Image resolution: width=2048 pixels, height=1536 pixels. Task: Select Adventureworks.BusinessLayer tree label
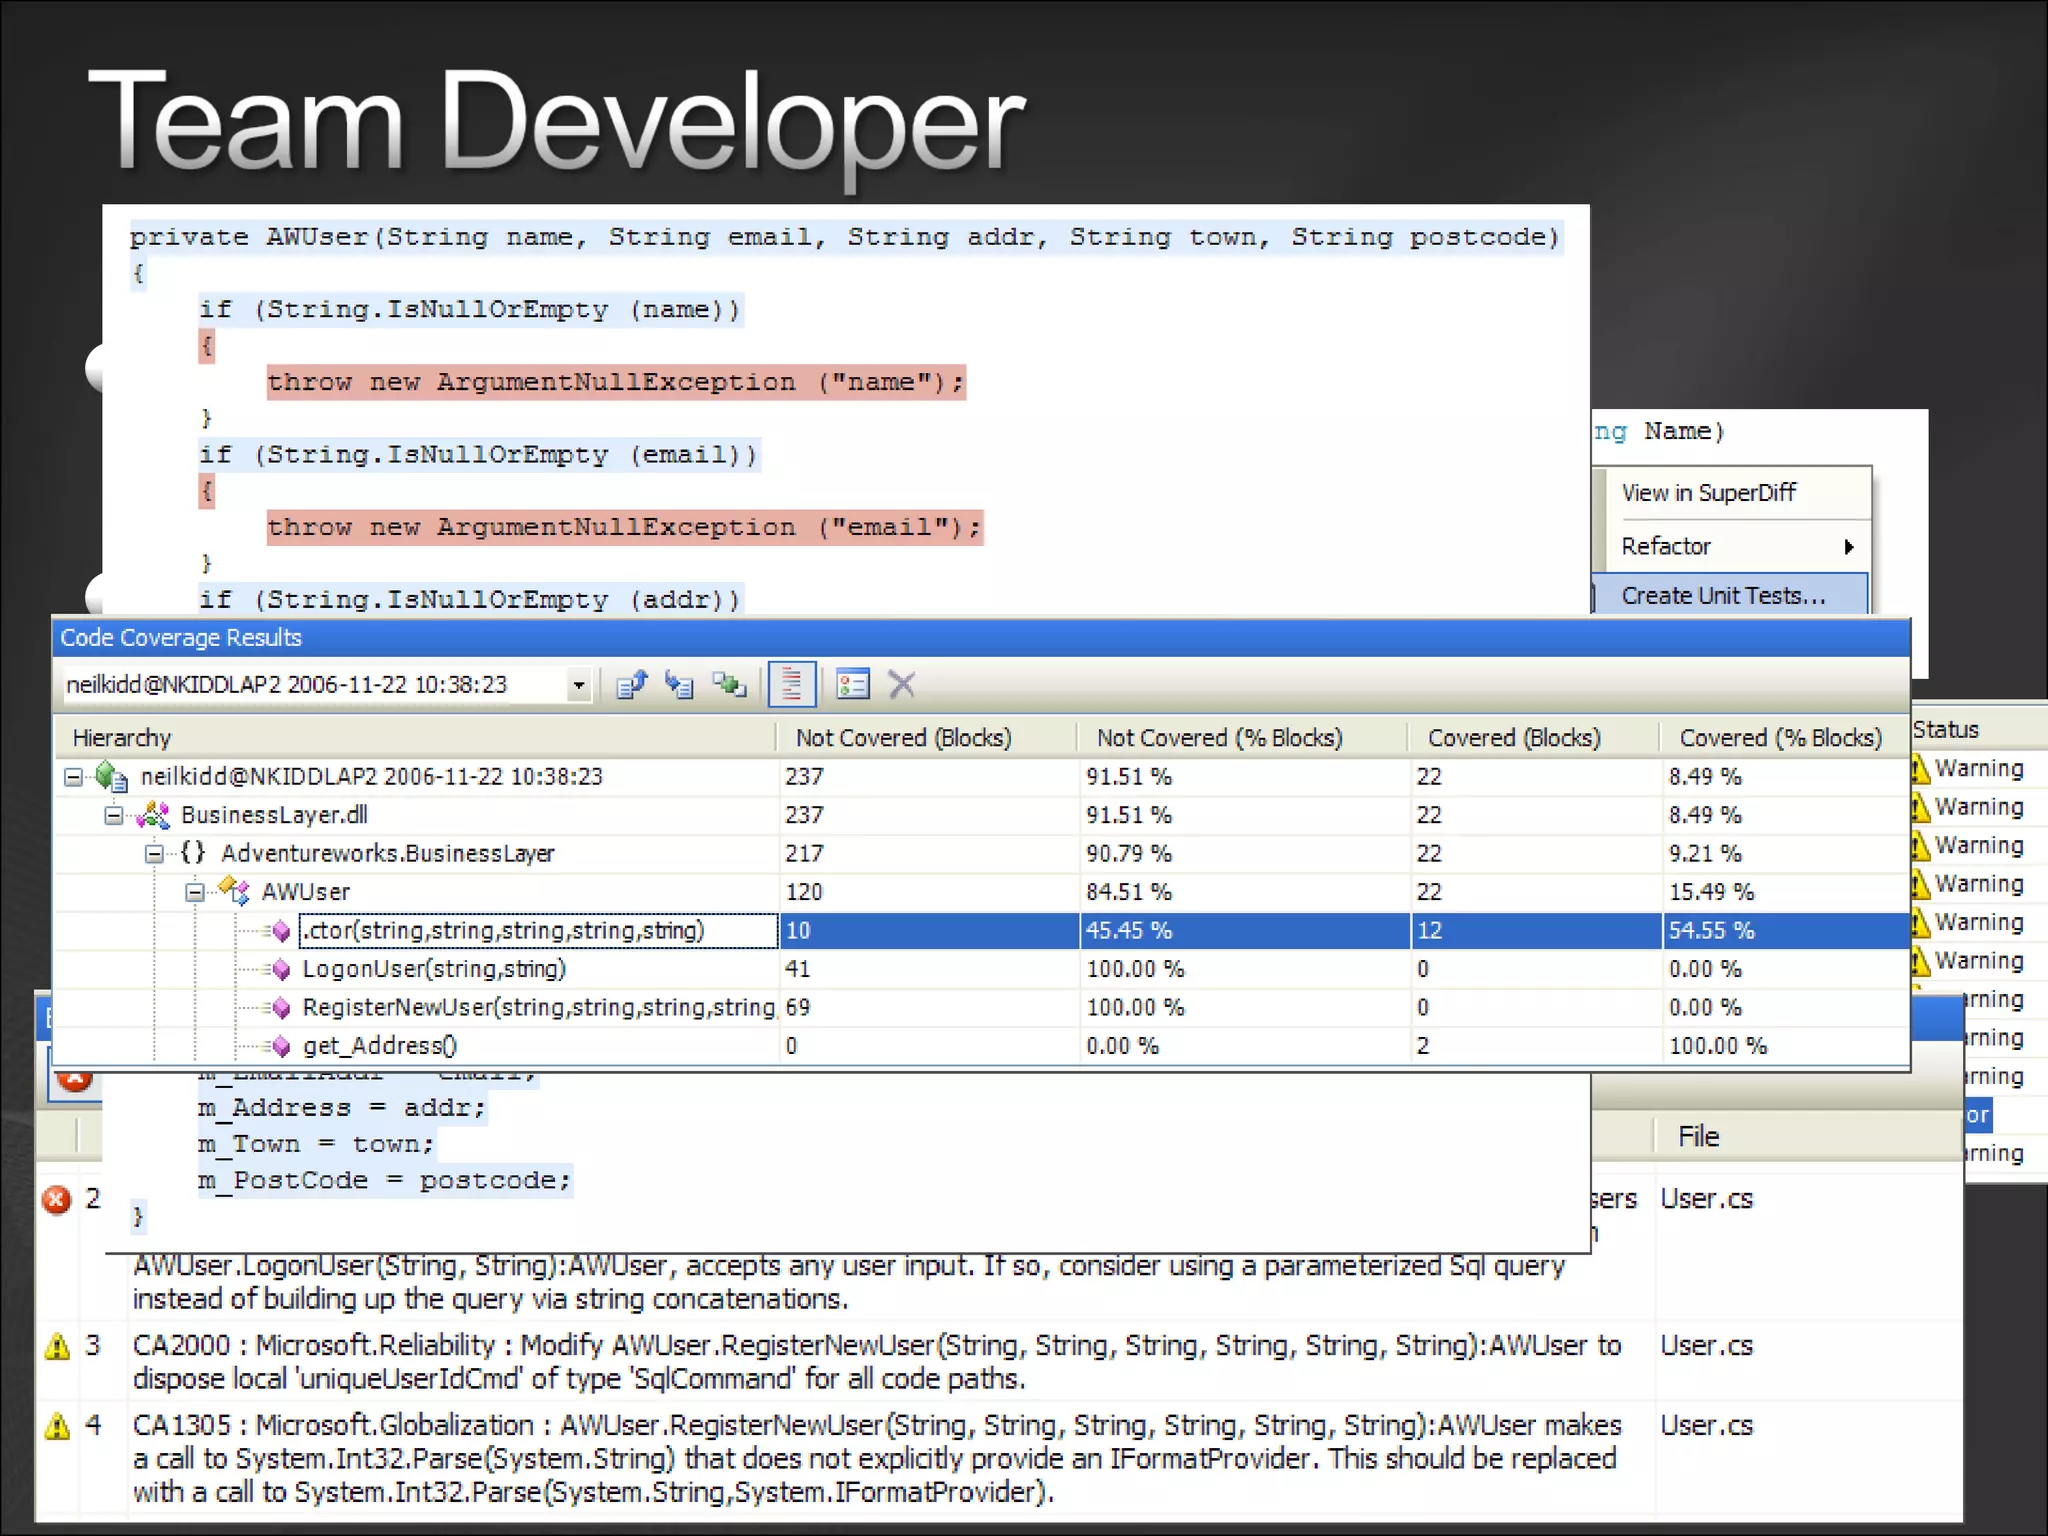coord(388,854)
